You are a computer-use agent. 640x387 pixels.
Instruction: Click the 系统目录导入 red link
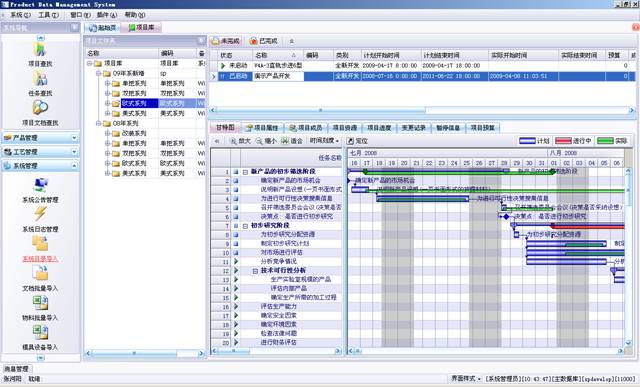click(x=40, y=259)
